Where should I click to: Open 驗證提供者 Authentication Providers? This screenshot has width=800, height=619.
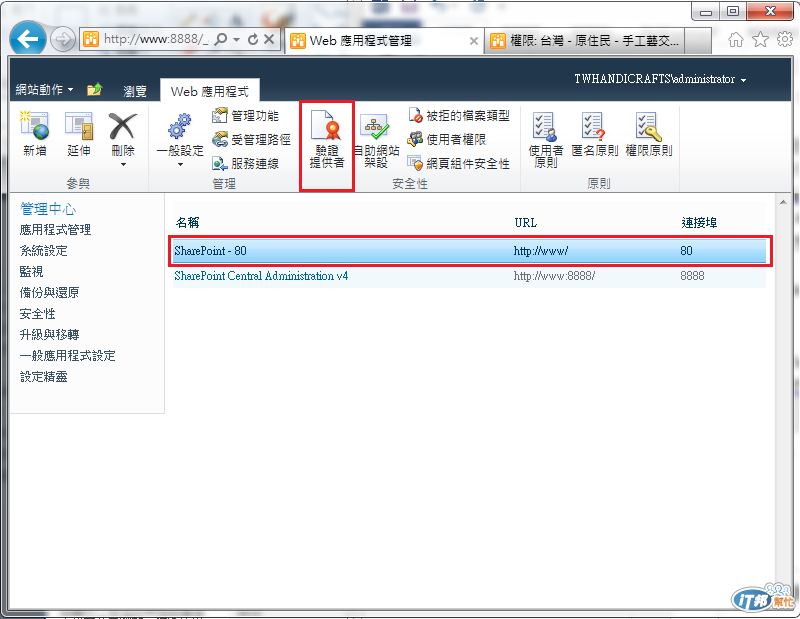click(327, 139)
